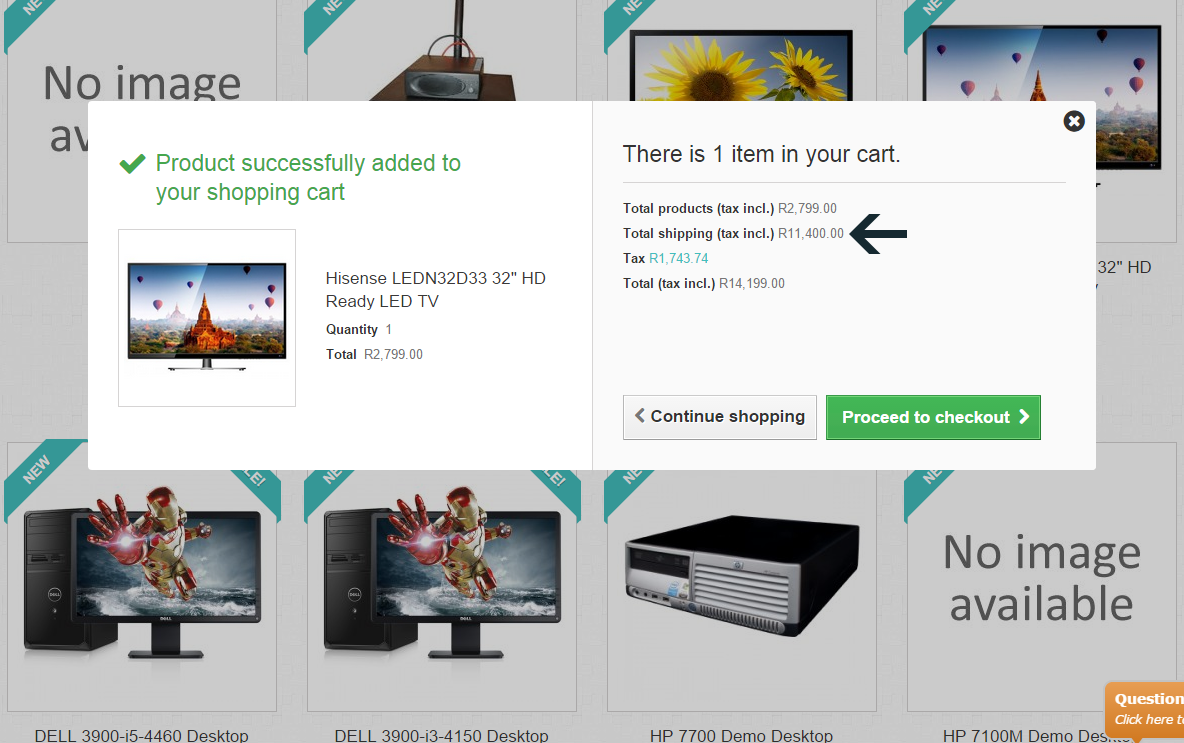The height and width of the screenshot is (743, 1184).
Task: Open Hisense TV thumbnail in popup
Action: click(x=207, y=318)
